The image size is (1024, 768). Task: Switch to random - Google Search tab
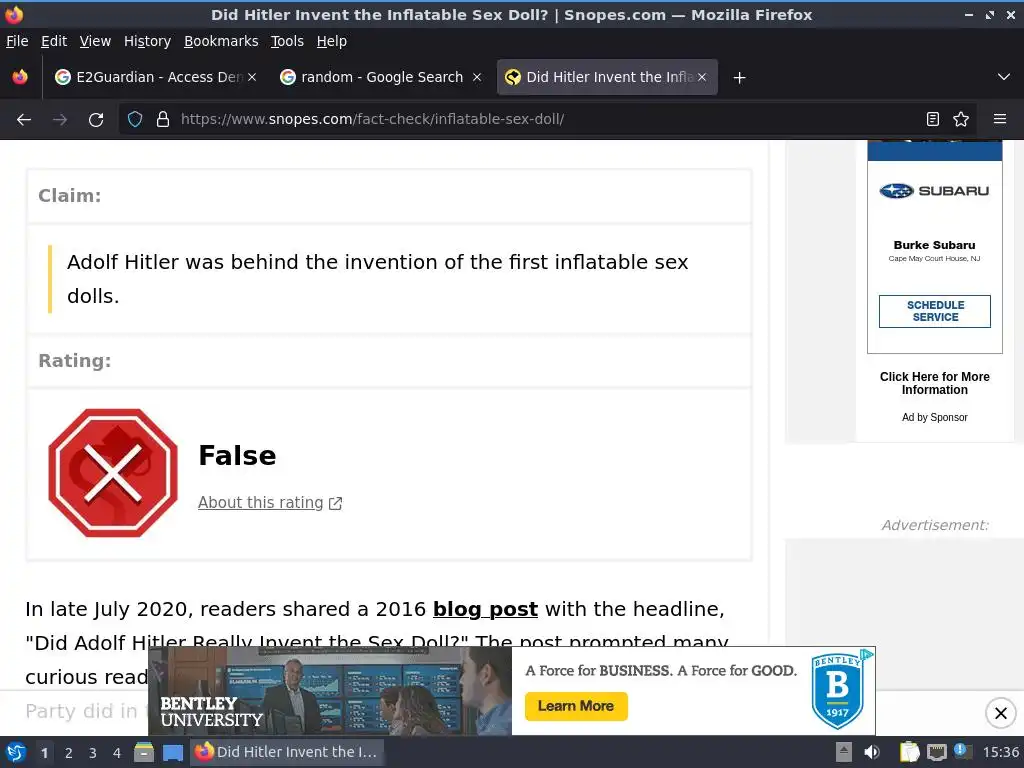click(381, 77)
